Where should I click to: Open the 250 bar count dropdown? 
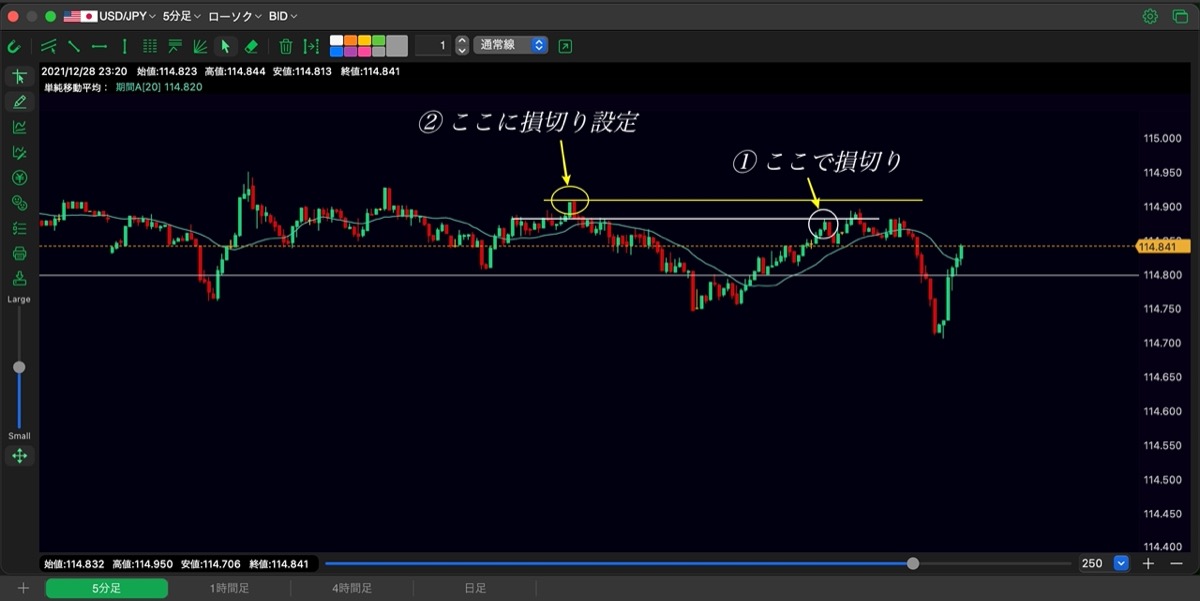1103,563
